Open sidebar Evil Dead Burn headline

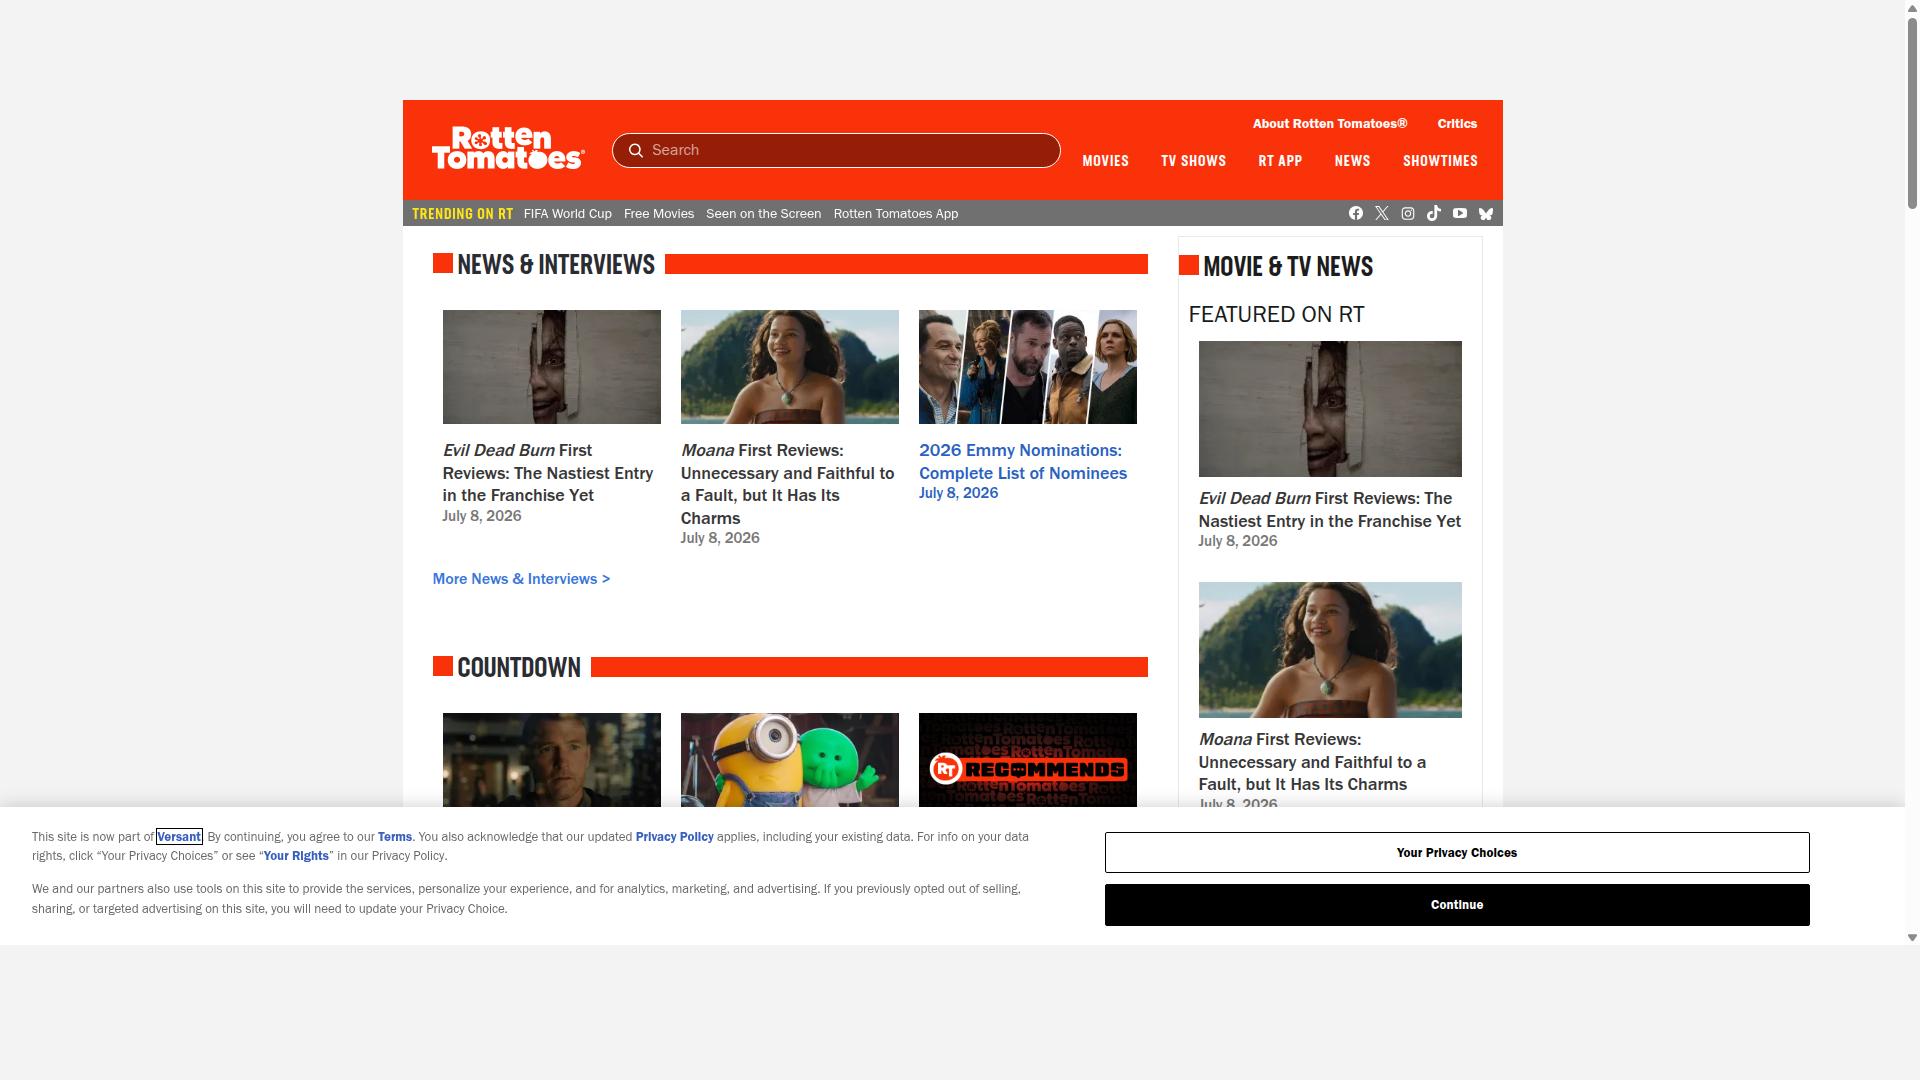[1330, 510]
